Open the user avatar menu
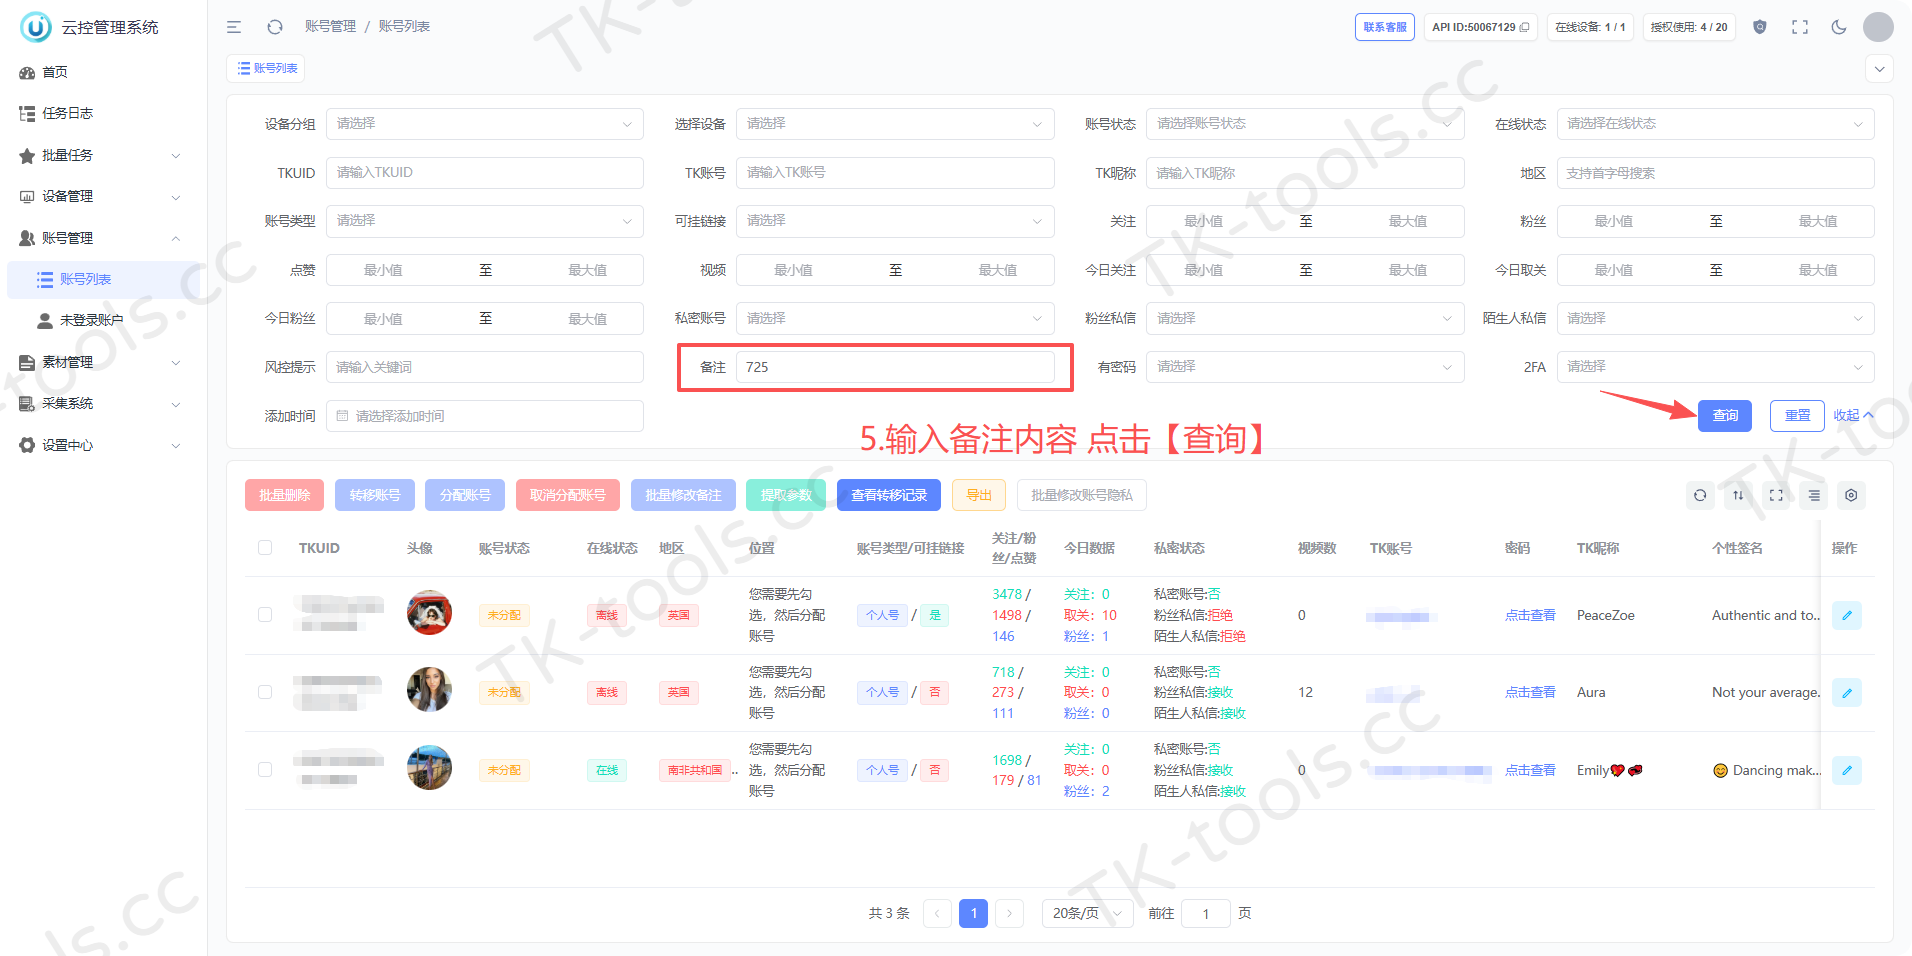Viewport: 1912px width, 956px height. 1878,27
